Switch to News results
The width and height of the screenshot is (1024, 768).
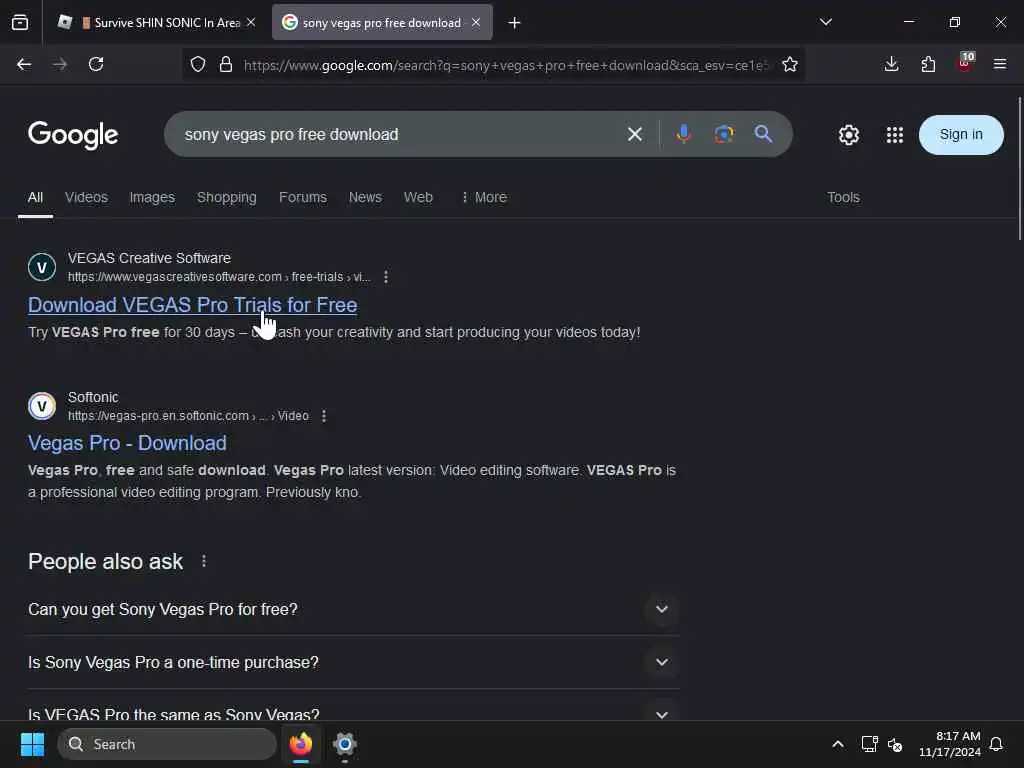(x=365, y=197)
